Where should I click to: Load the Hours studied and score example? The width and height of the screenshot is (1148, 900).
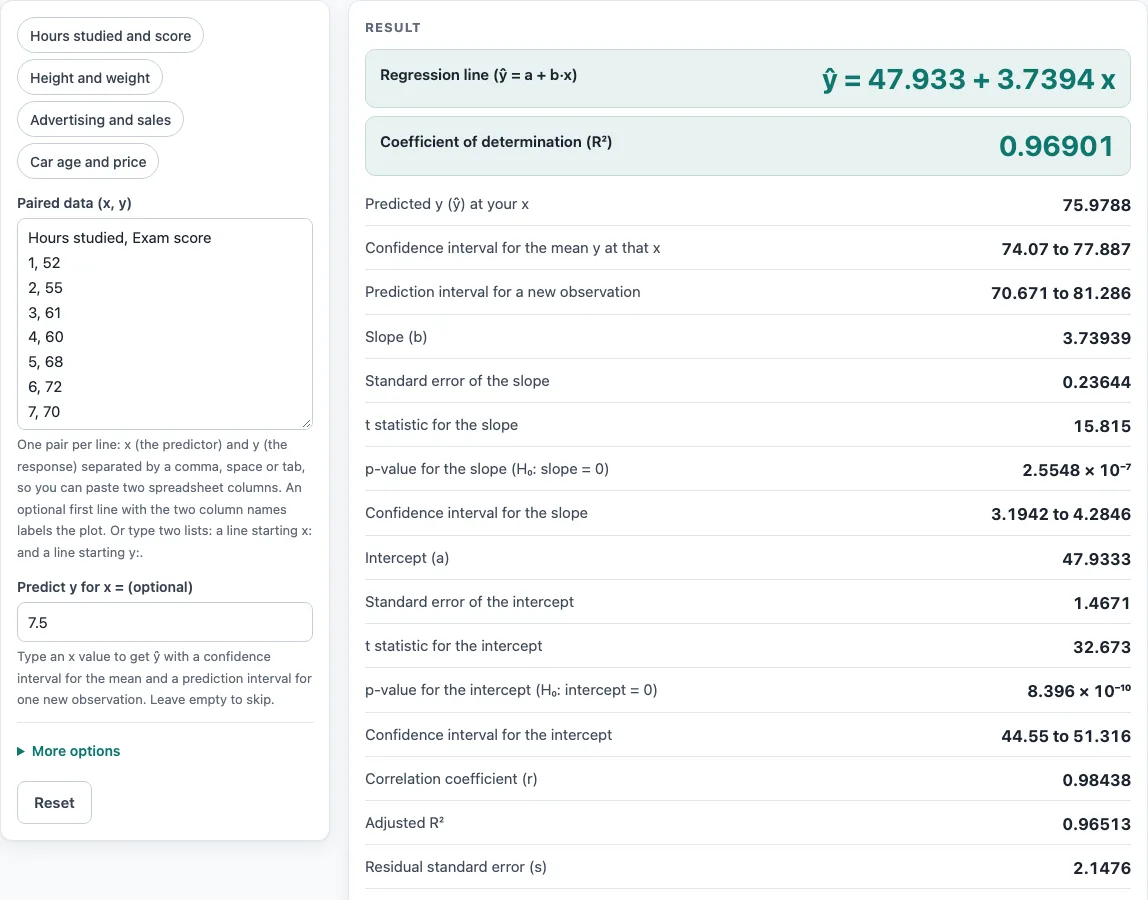pyautogui.click(x=111, y=36)
